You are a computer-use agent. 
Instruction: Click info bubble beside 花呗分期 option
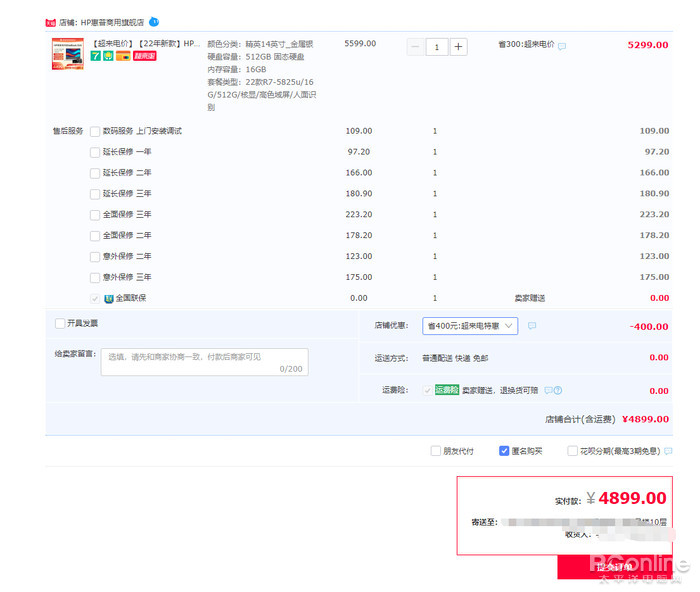[x=668, y=451]
